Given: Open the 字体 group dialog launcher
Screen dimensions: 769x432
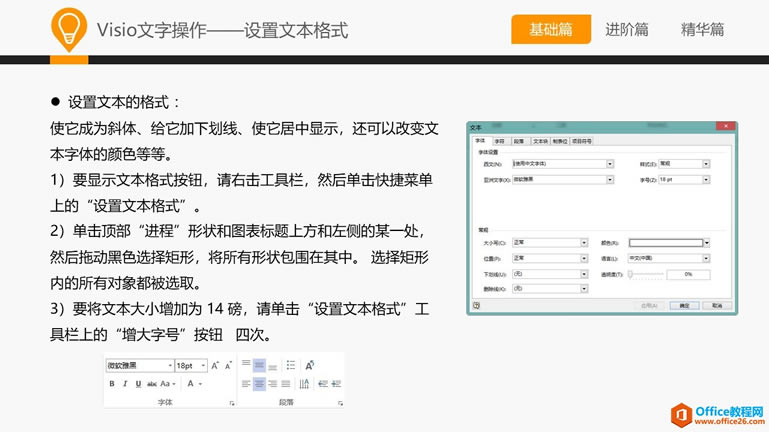Looking at the screenshot, I should 232,403.
